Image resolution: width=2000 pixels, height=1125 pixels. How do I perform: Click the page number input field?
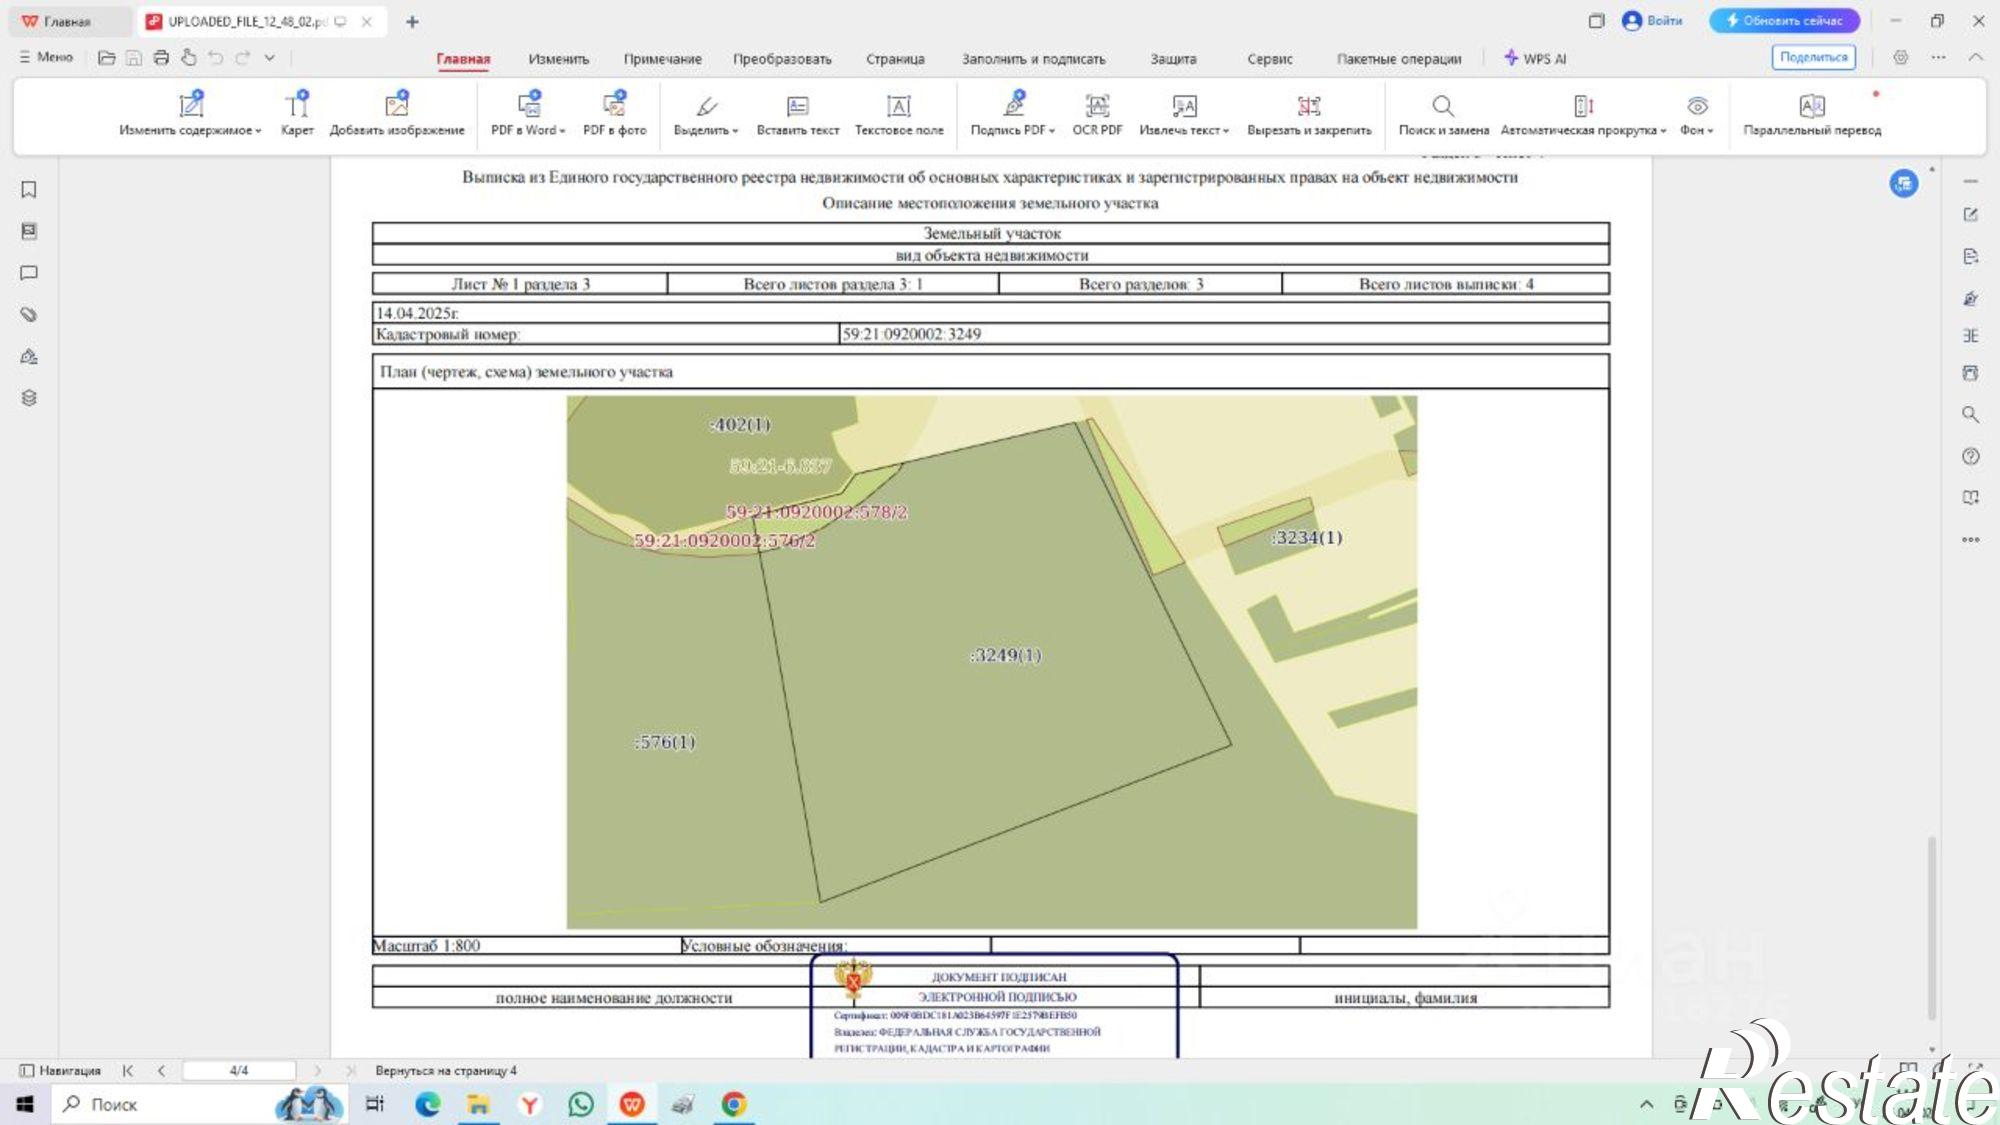239,1070
